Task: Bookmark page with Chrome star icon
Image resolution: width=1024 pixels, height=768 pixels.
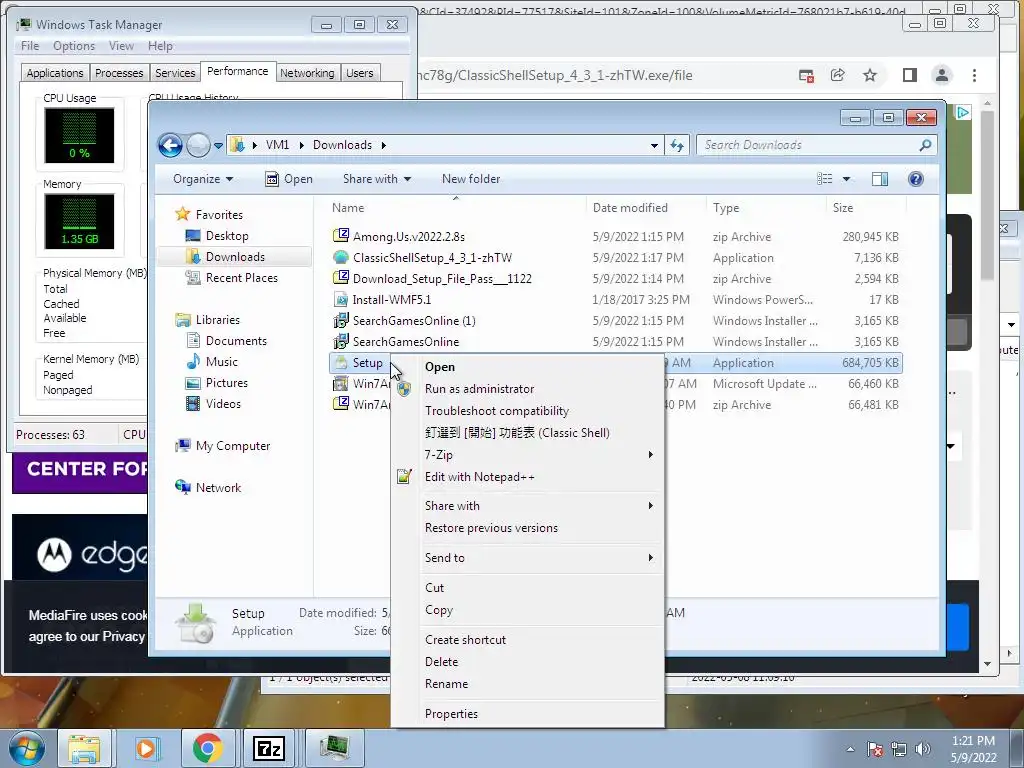Action: click(870, 75)
